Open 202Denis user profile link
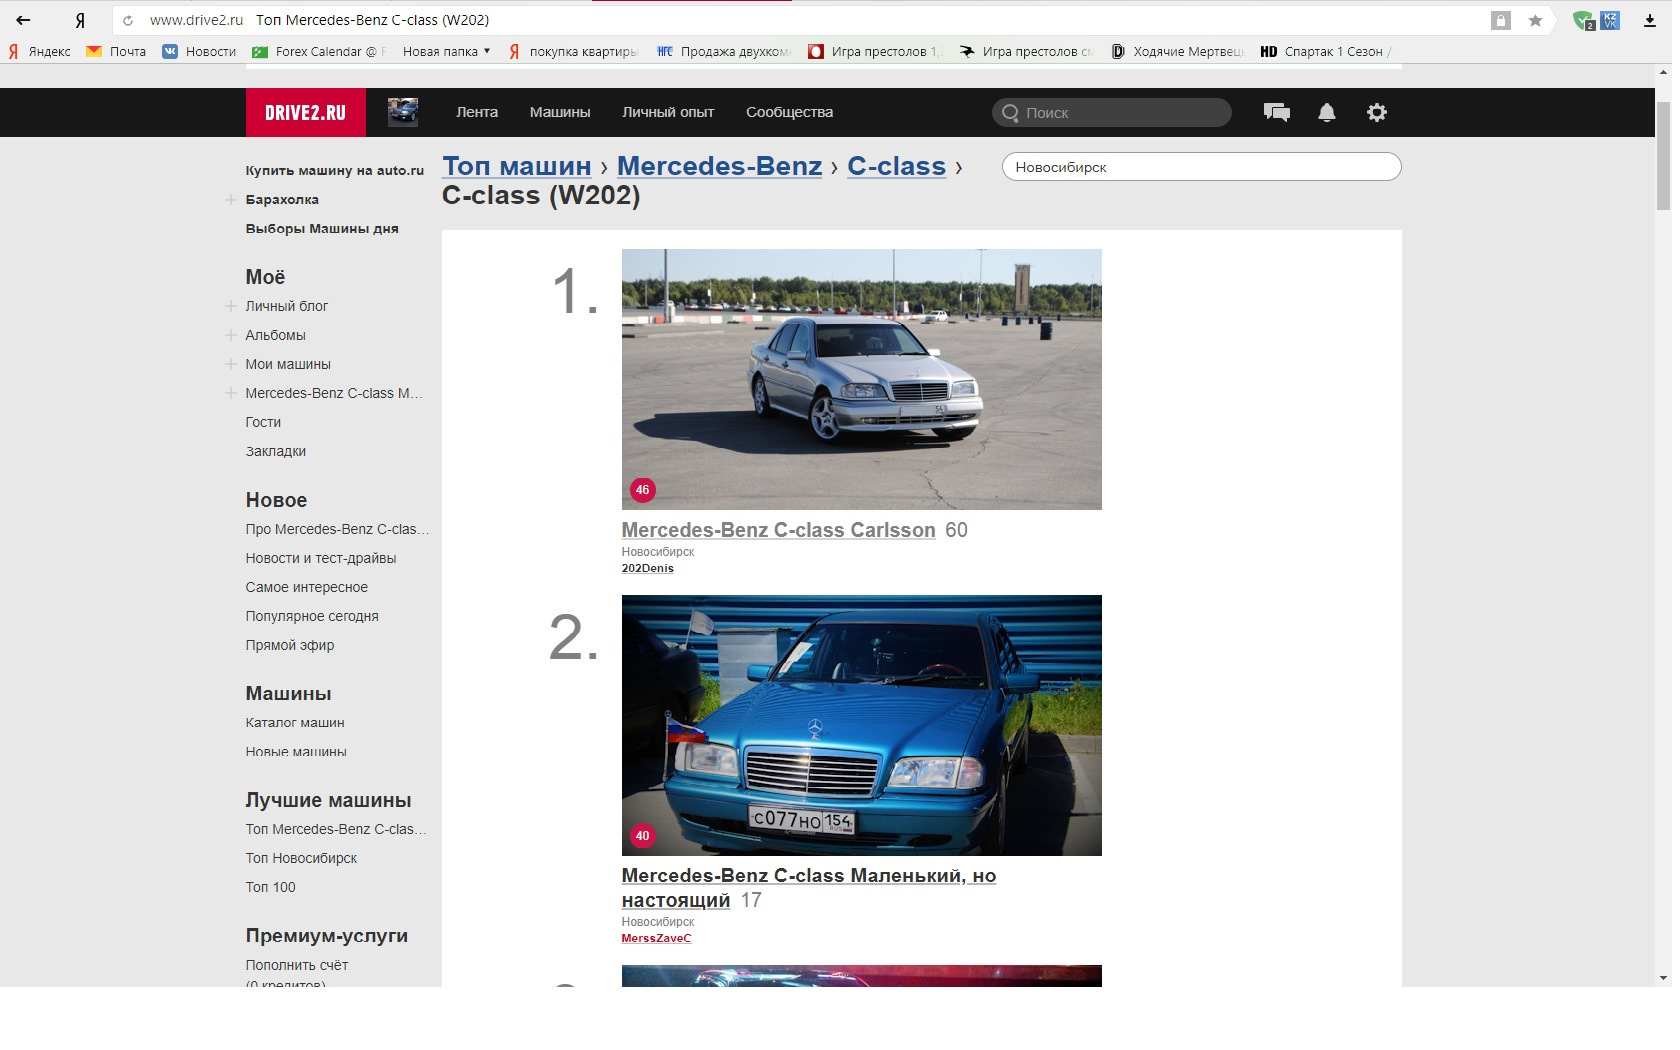Image resolution: width=1680 pixels, height=1050 pixels. 647,568
